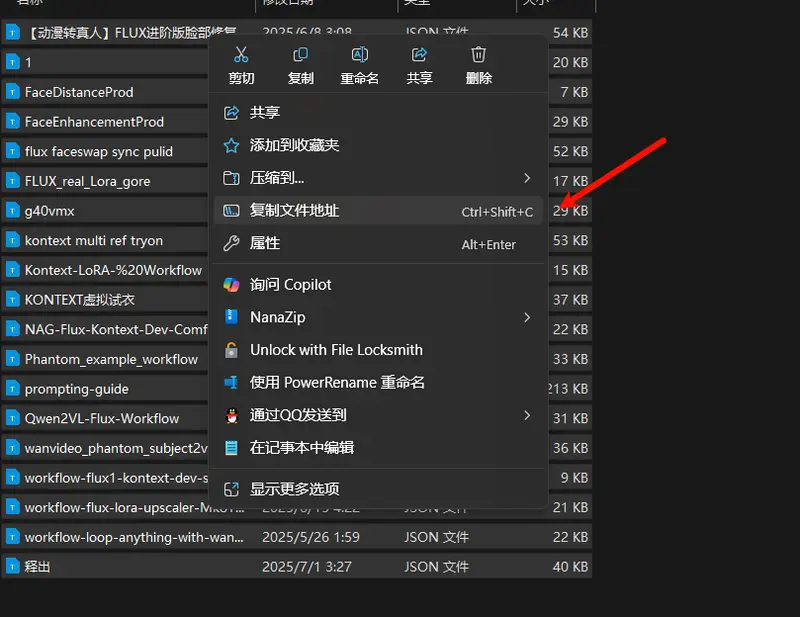Viewport: 800px width, 617px height.
Task: Click the 213 KB size cell
Action: [x=568, y=389]
